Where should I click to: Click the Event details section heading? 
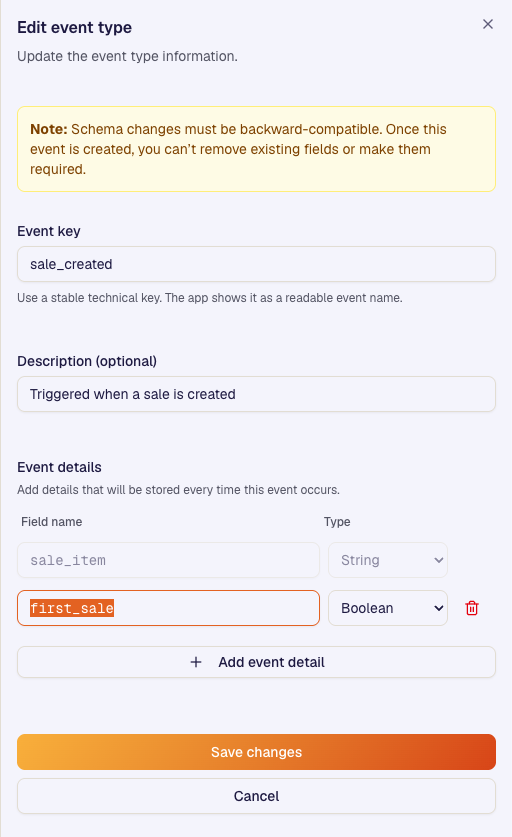click(59, 467)
